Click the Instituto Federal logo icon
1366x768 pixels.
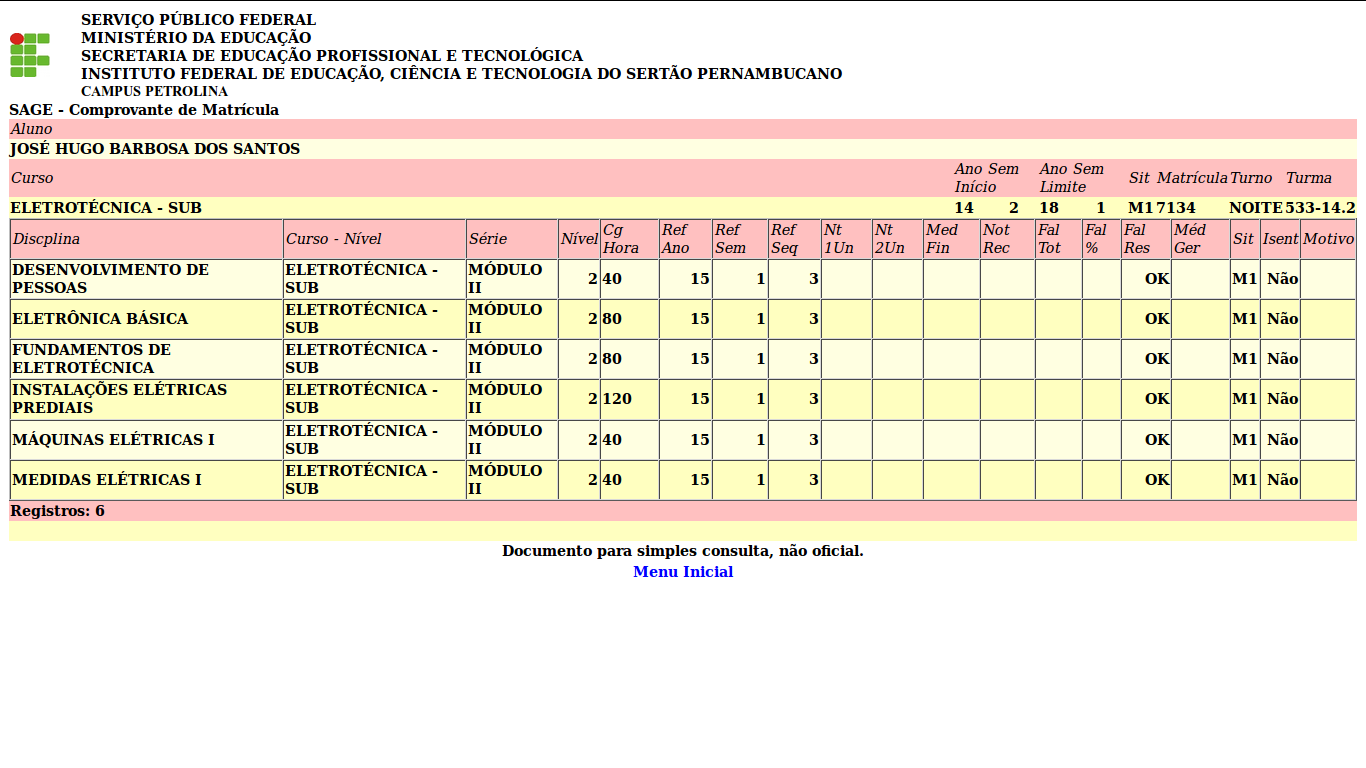[30, 55]
